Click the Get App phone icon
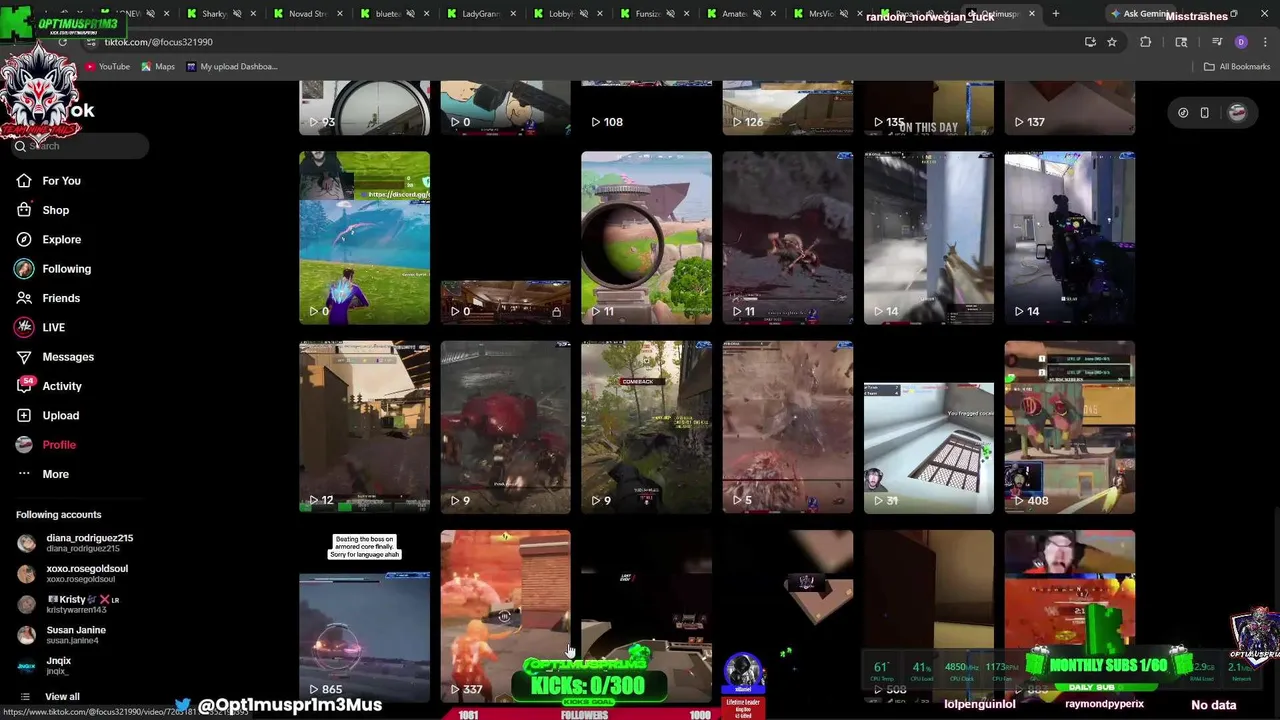Viewport: 1280px width, 720px height. (1204, 113)
